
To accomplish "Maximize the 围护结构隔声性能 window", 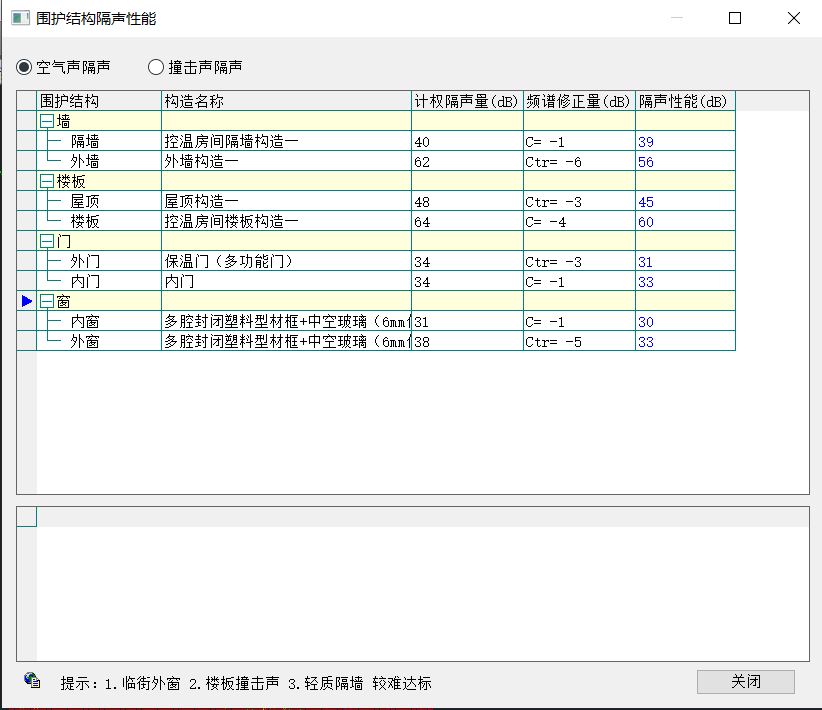I will click(x=735, y=18).
